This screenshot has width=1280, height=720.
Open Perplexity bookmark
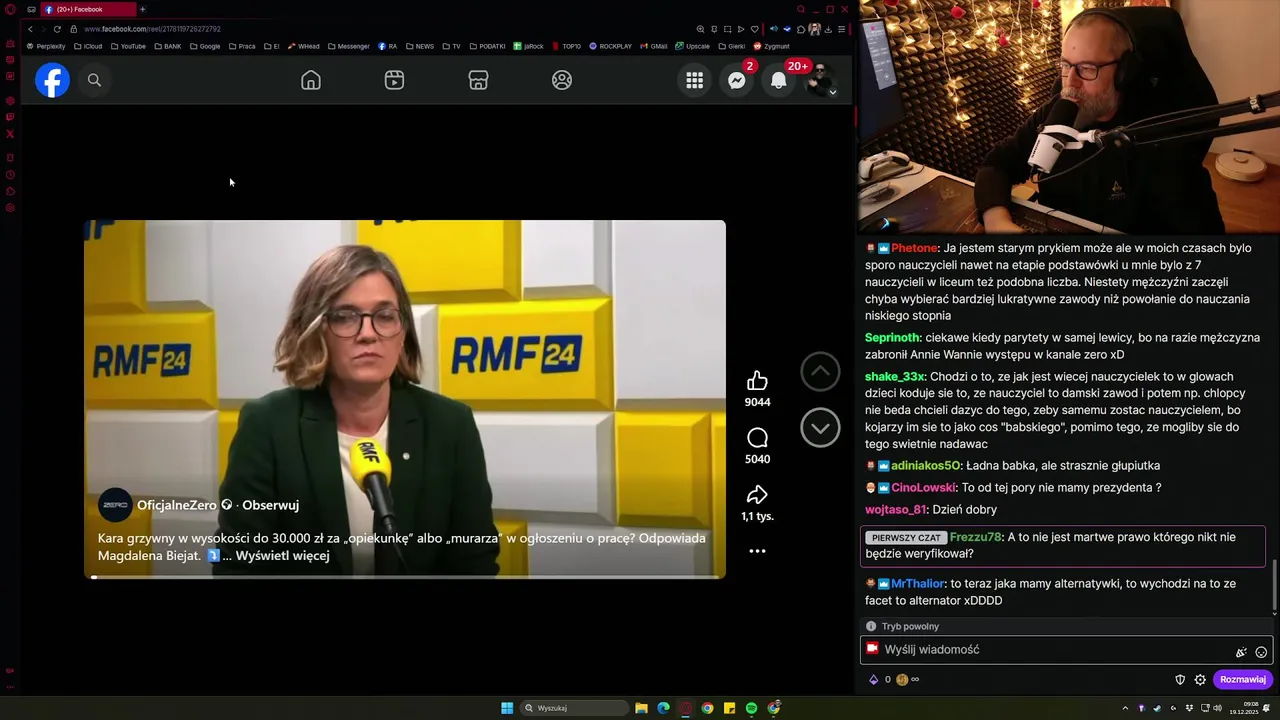click(x=46, y=46)
